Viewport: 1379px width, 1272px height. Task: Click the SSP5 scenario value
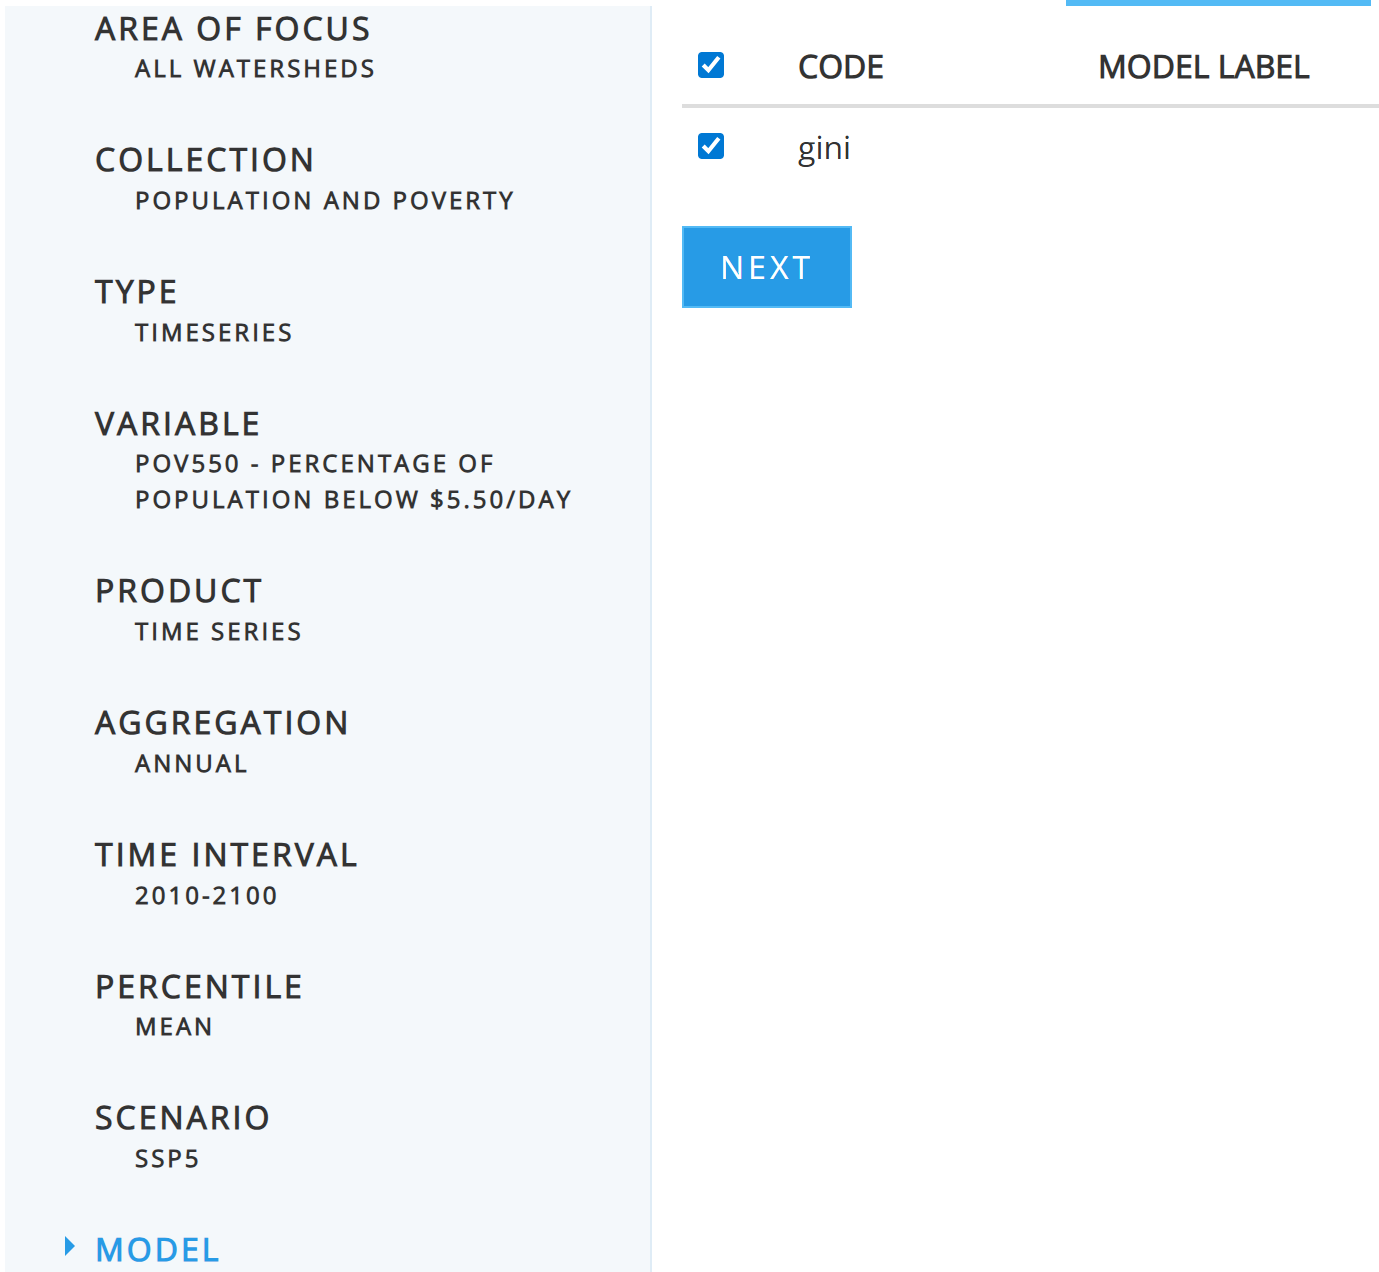tap(167, 1159)
